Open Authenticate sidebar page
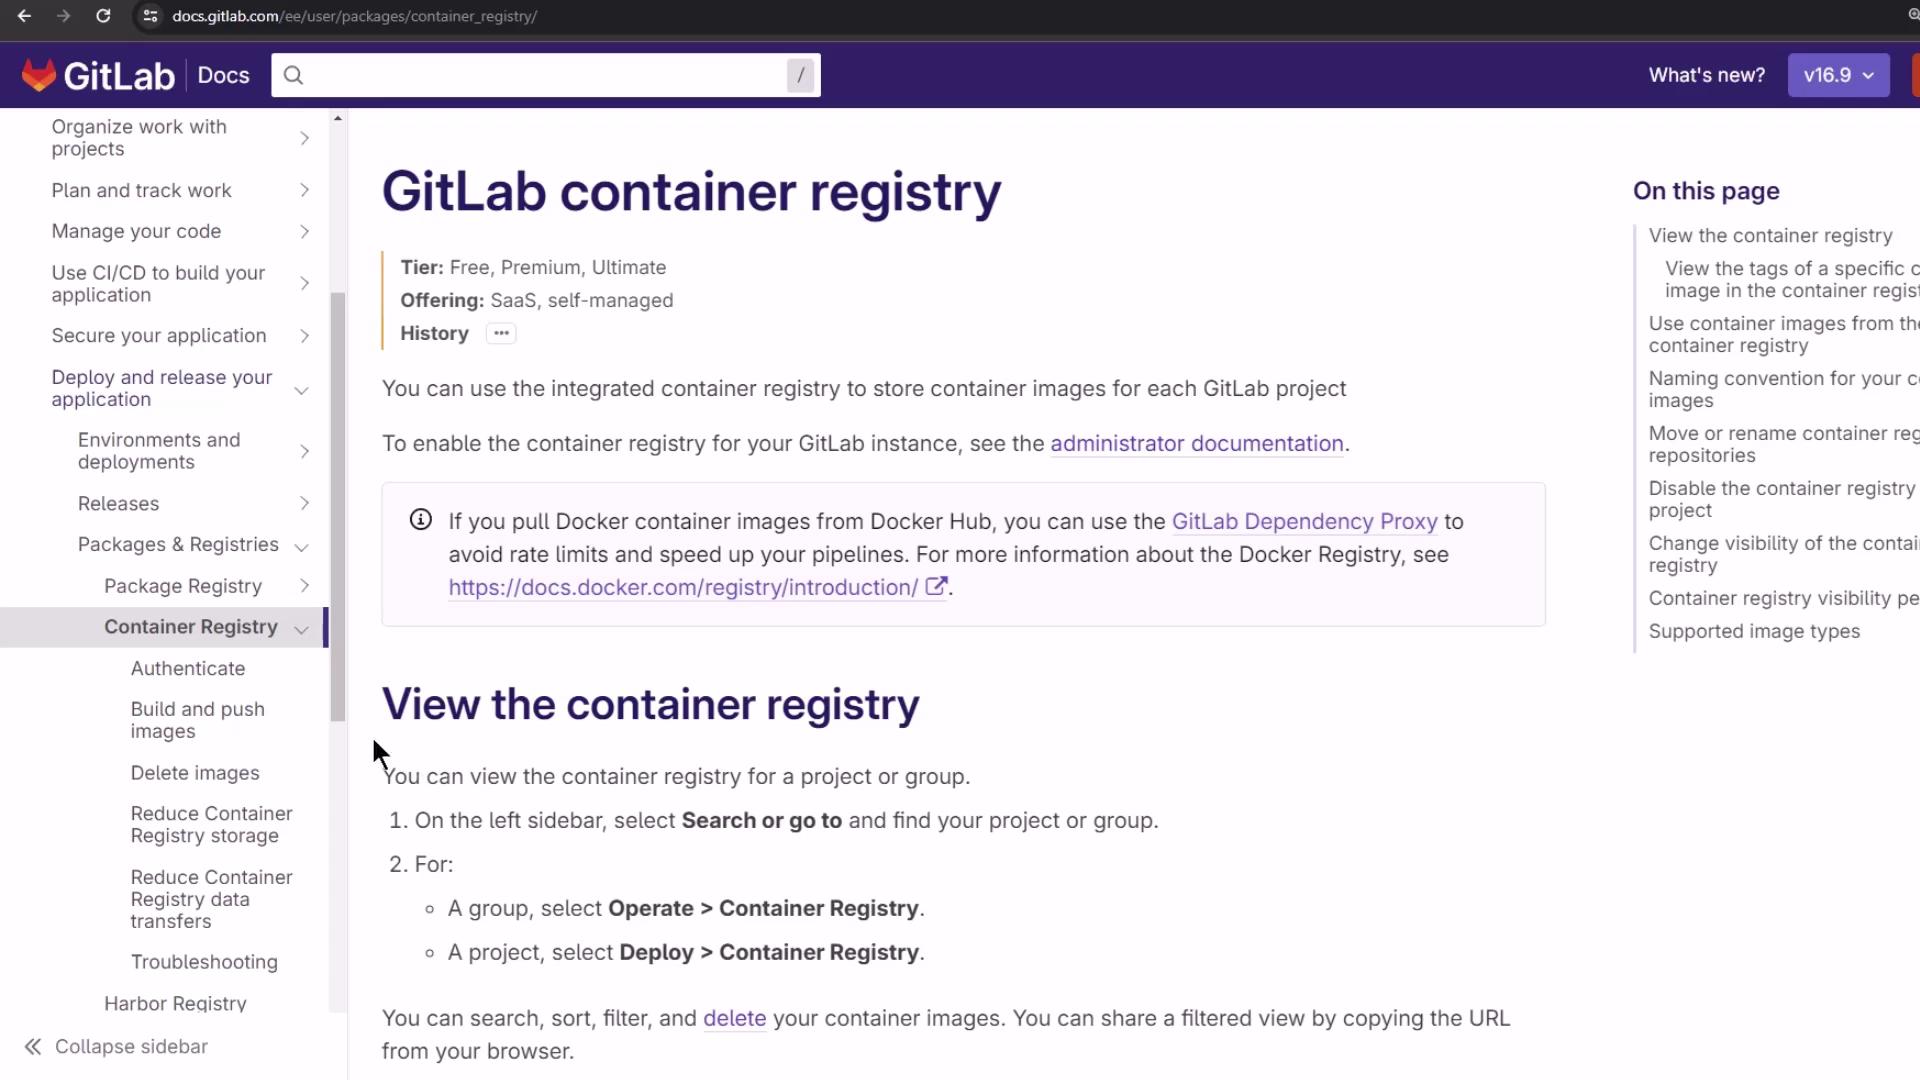The width and height of the screenshot is (1920, 1080). coord(188,668)
